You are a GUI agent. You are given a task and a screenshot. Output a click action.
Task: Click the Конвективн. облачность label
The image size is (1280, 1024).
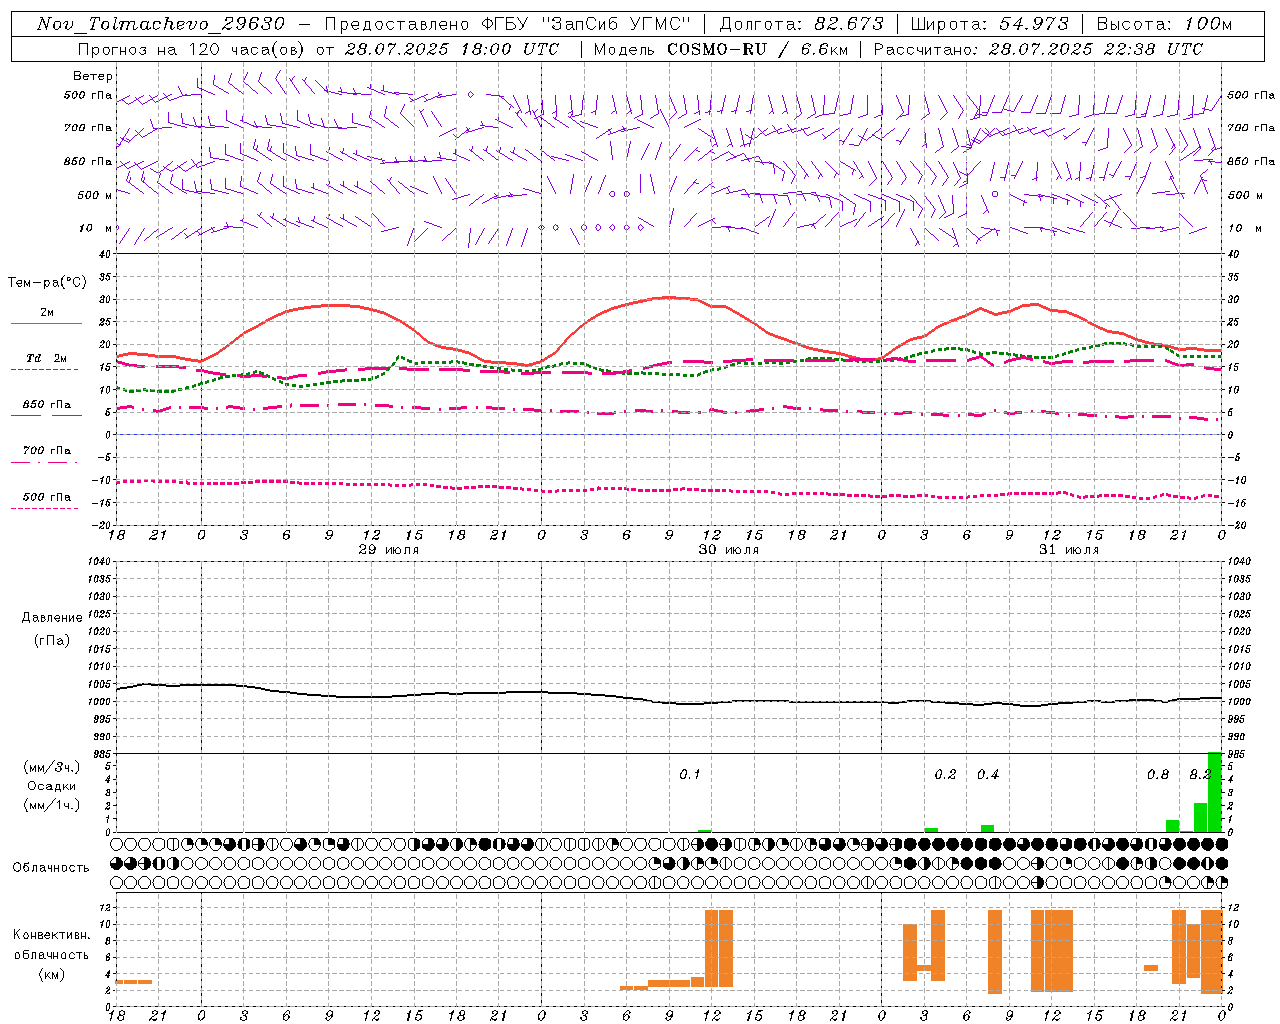point(51,945)
